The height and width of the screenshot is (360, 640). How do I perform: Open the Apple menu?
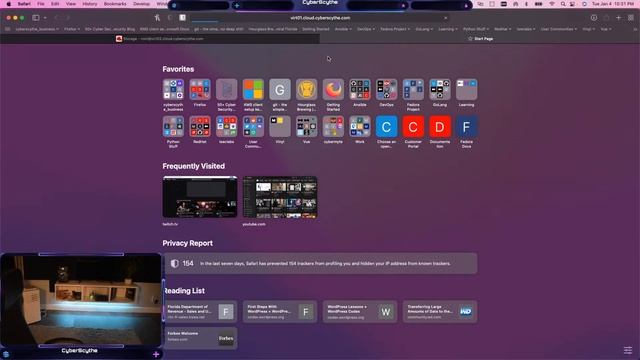point(9,4)
